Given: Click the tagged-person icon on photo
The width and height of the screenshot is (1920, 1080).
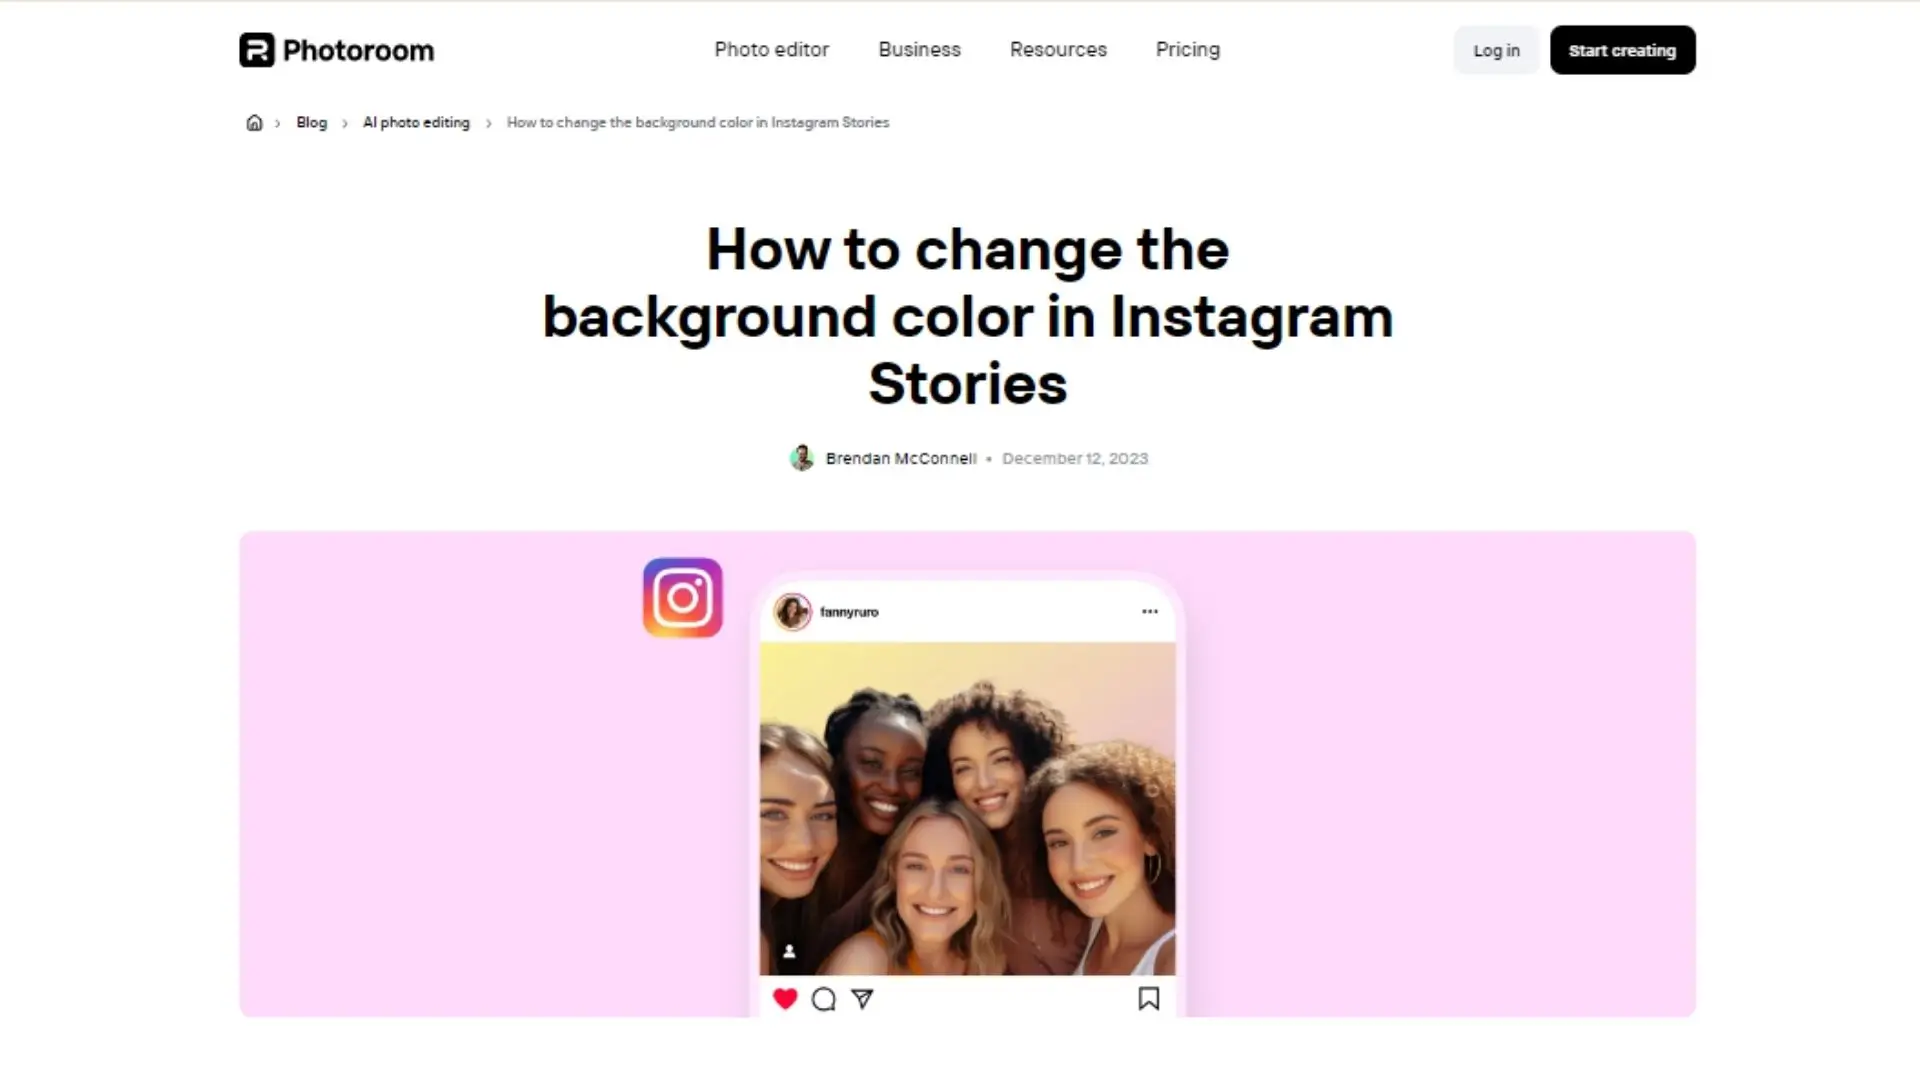Looking at the screenshot, I should [x=789, y=951].
